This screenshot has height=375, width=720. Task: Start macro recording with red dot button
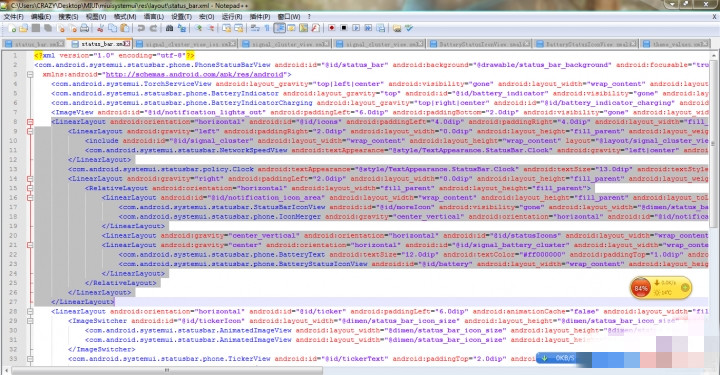tap(332, 28)
